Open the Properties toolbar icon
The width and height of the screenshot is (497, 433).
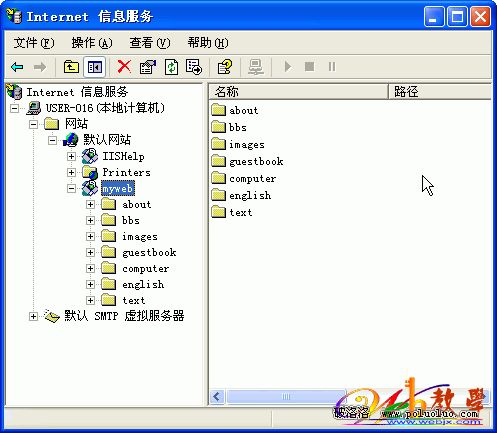(148, 67)
